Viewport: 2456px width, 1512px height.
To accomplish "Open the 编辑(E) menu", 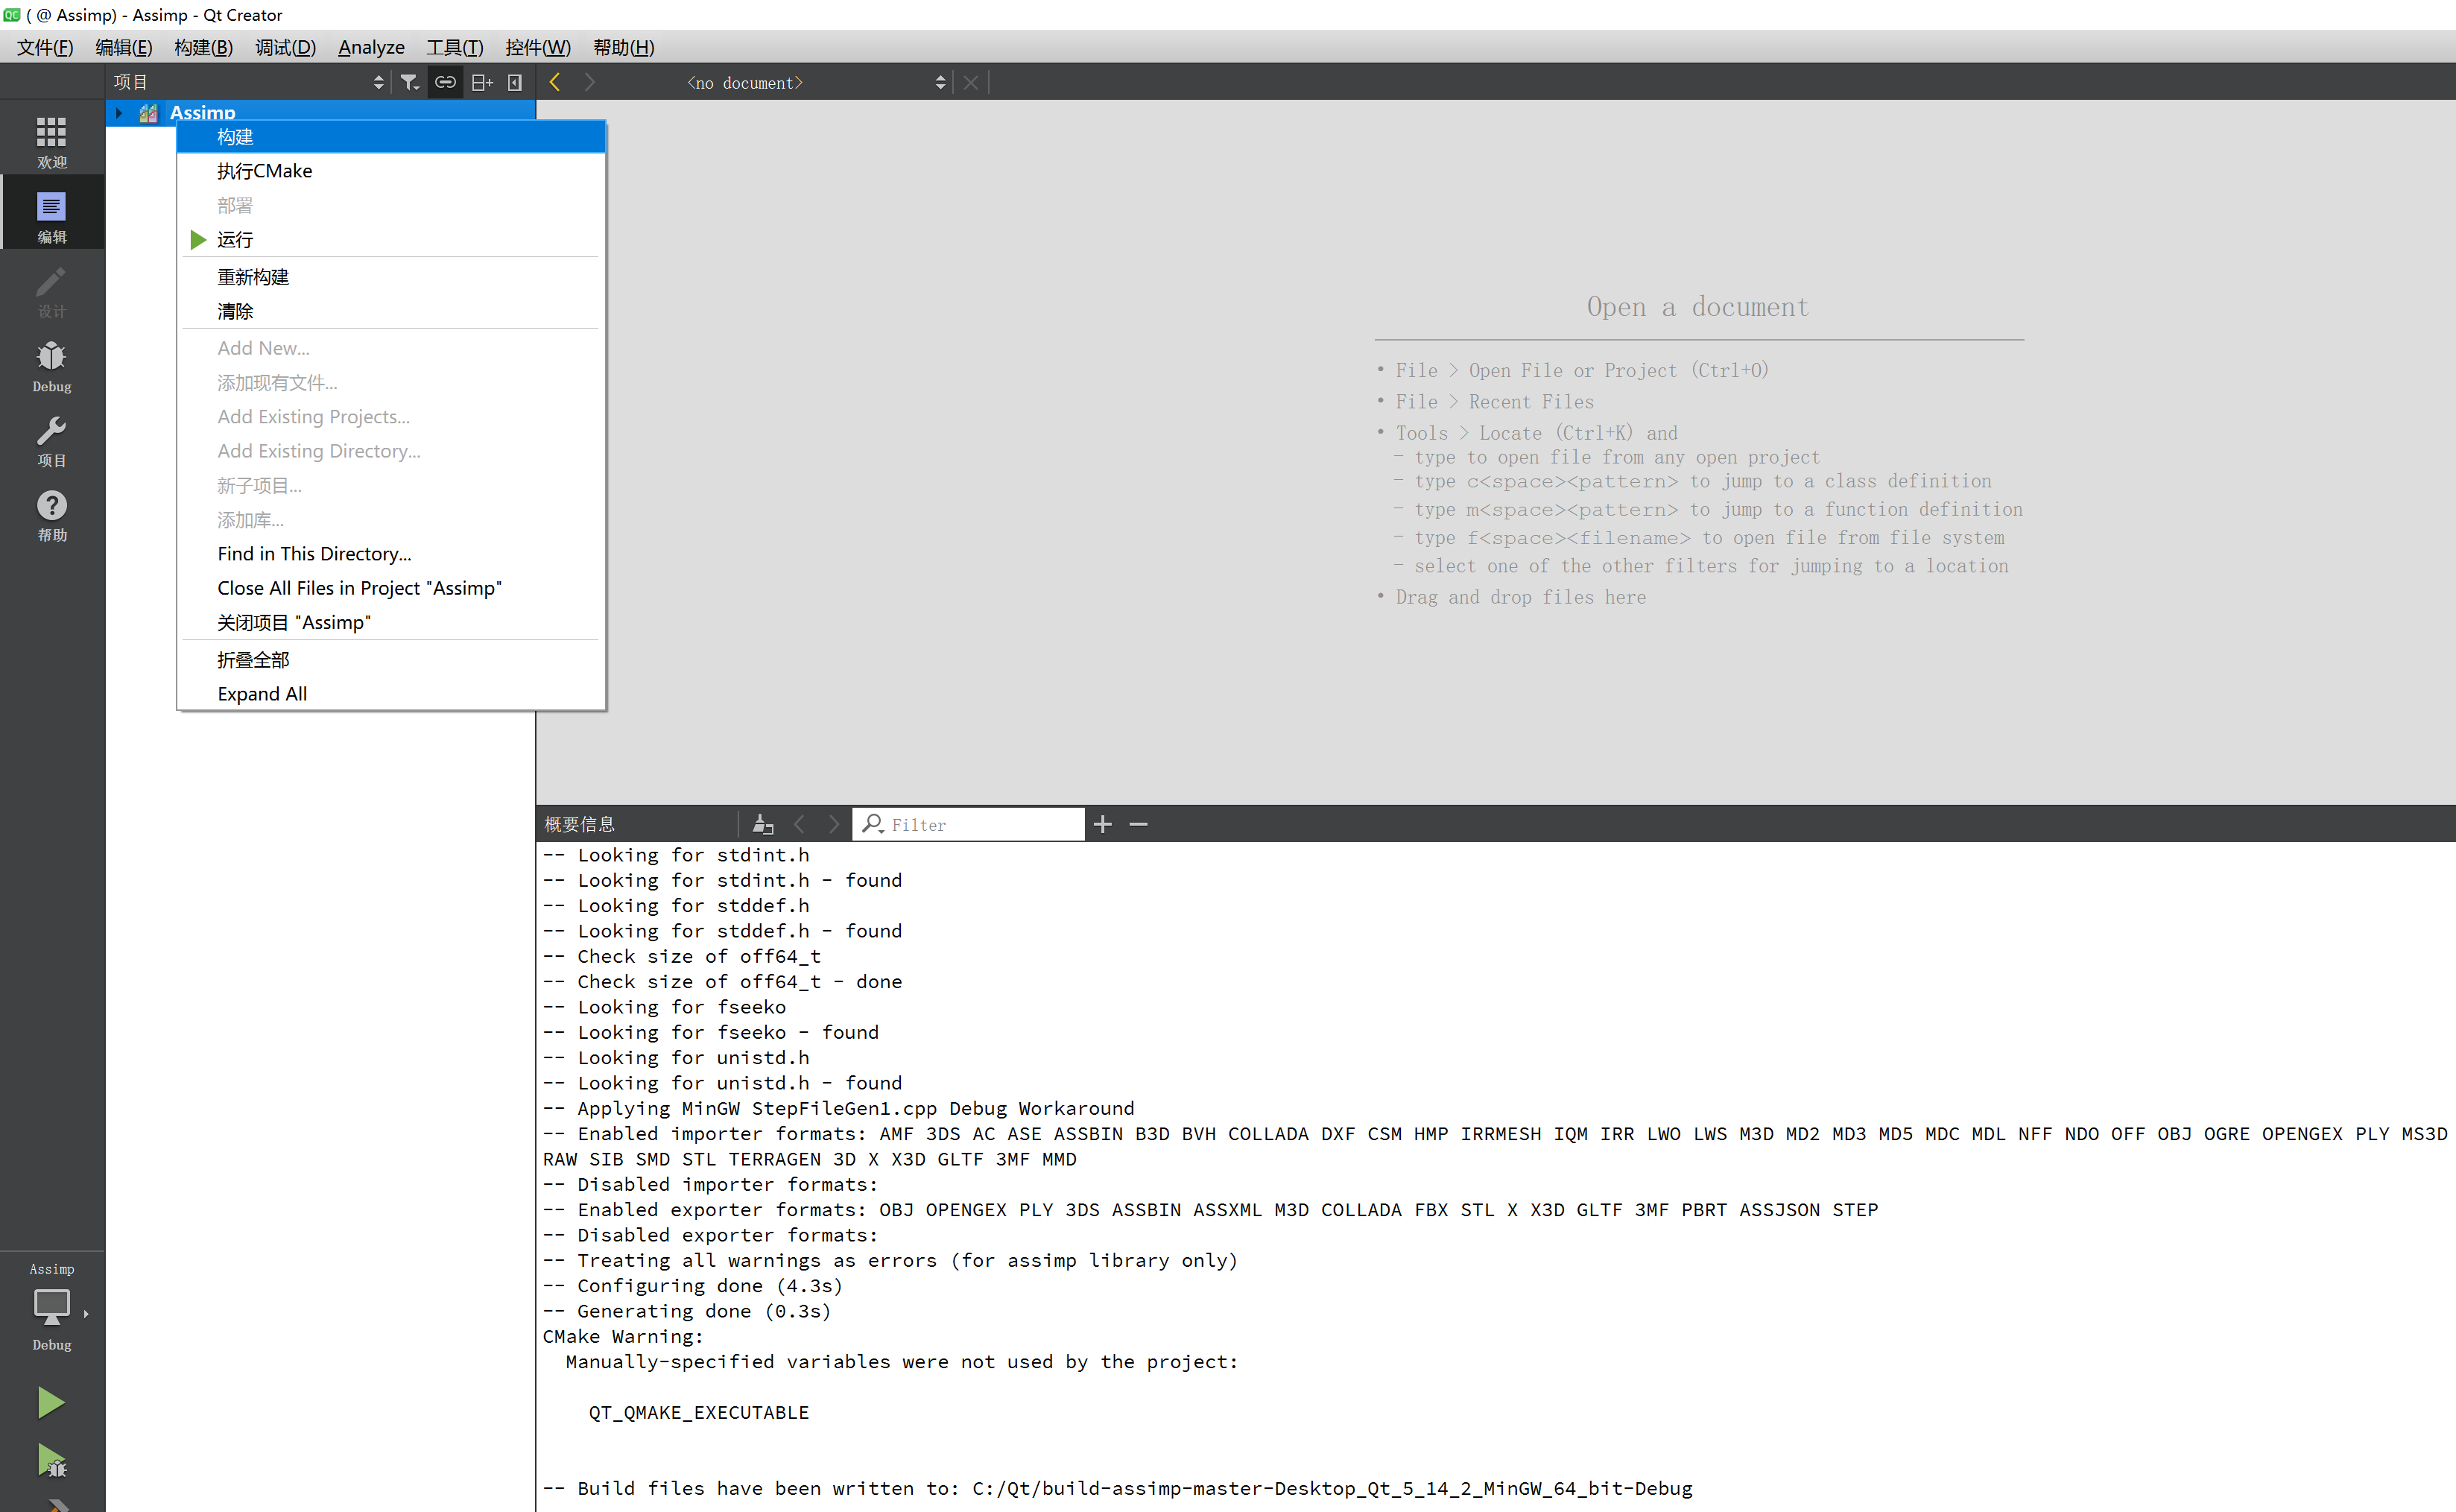I will click(x=123, y=47).
